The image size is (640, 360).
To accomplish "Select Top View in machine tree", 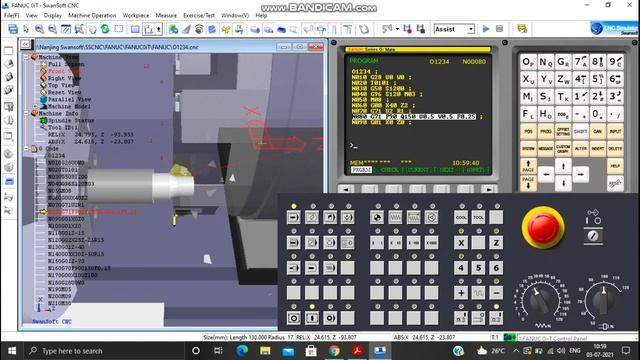I will pyautogui.click(x=61, y=85).
